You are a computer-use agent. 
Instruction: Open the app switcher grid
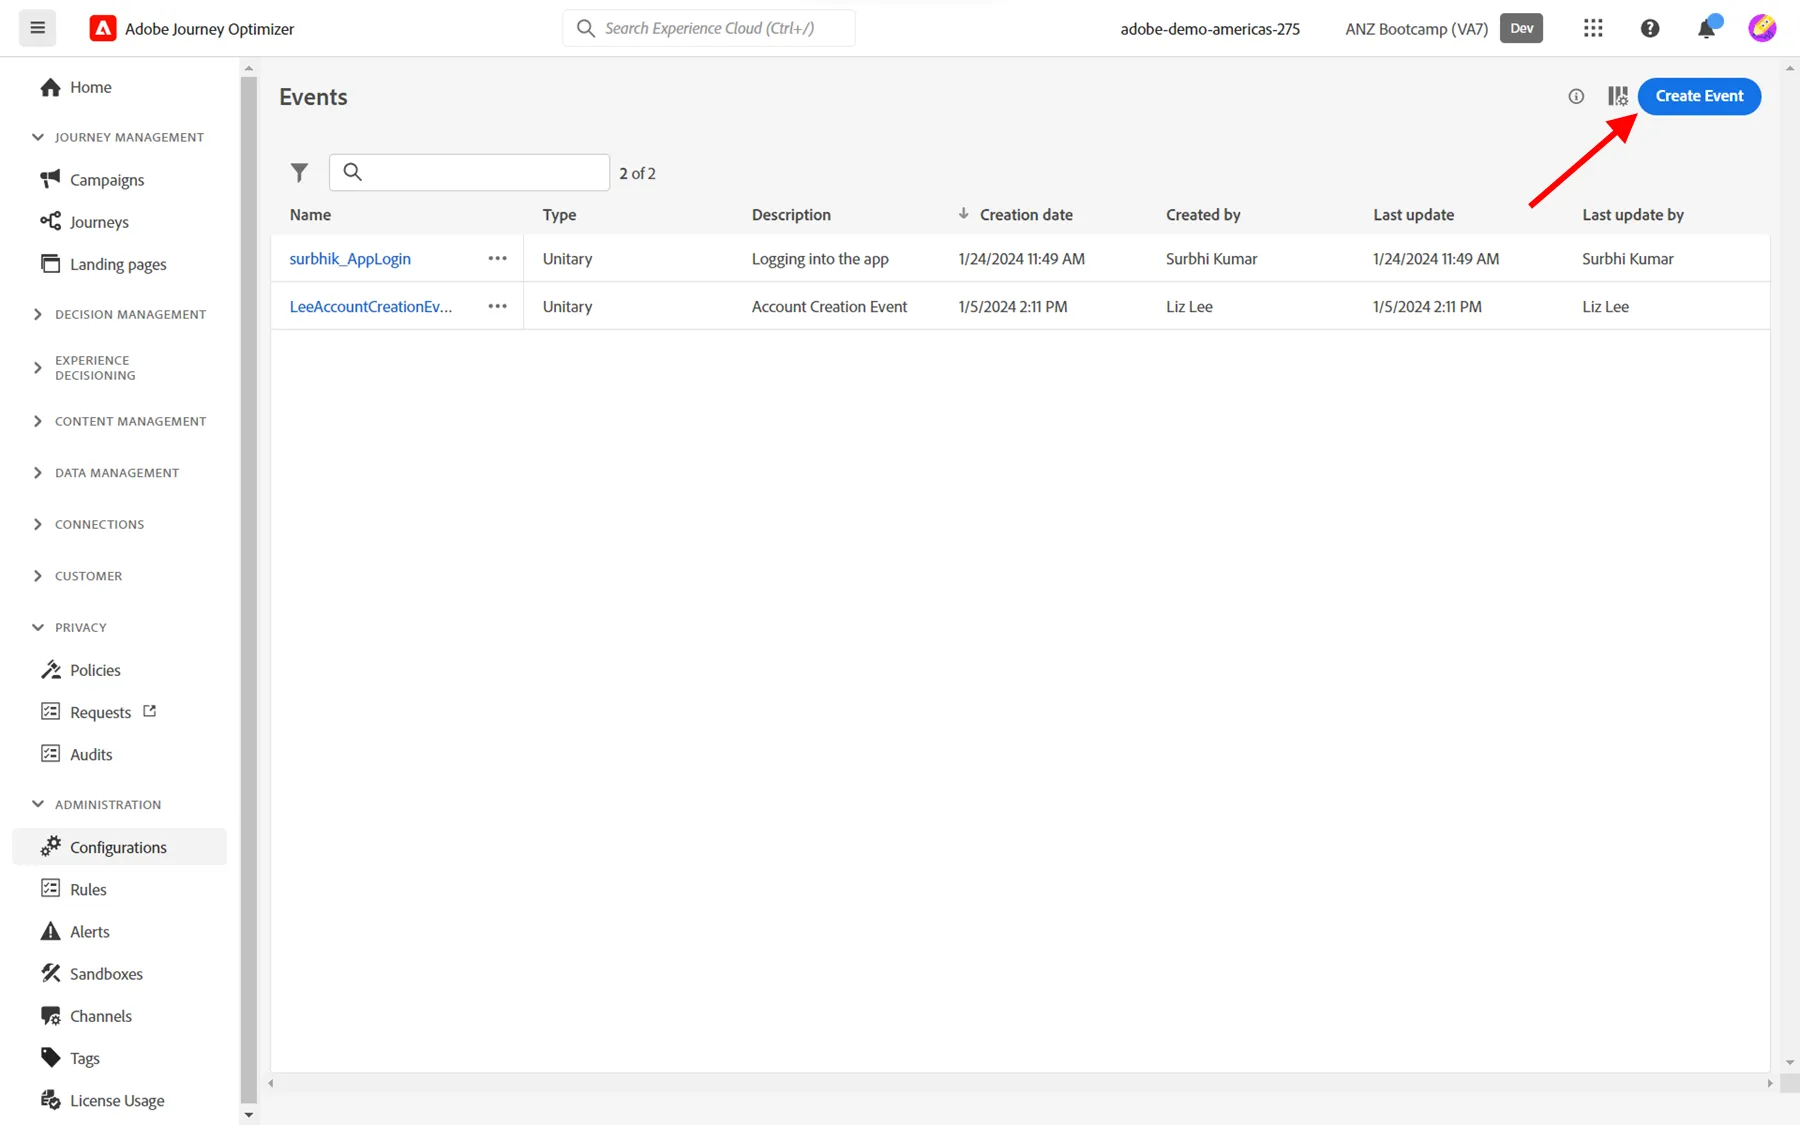(x=1593, y=28)
